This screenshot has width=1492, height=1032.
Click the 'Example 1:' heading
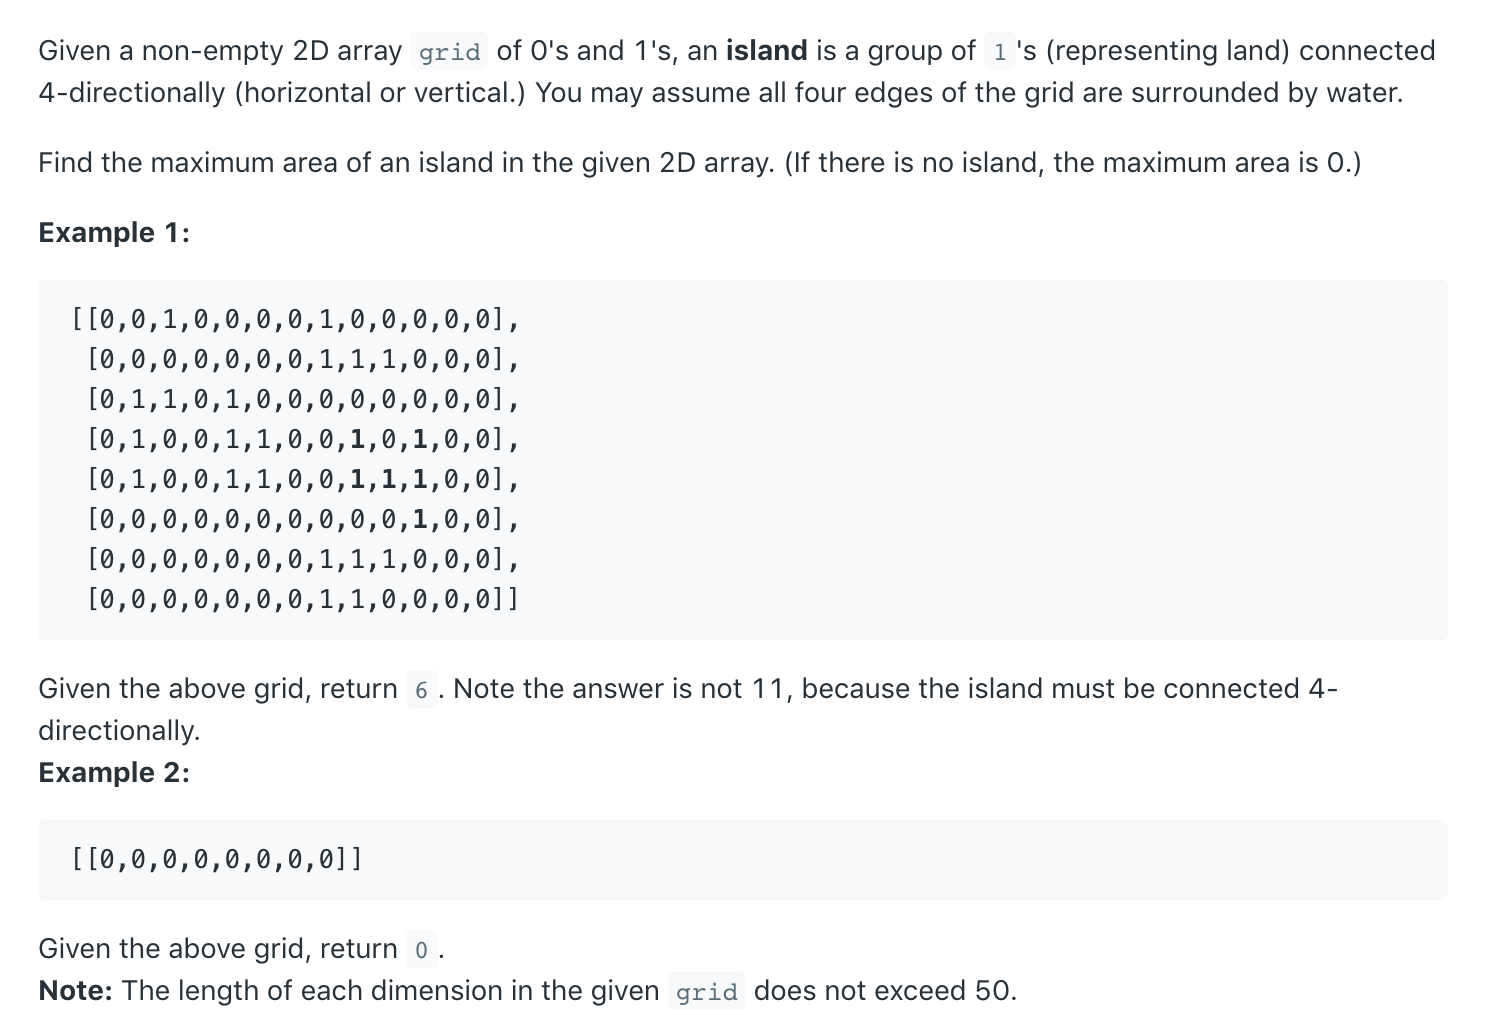(x=114, y=232)
